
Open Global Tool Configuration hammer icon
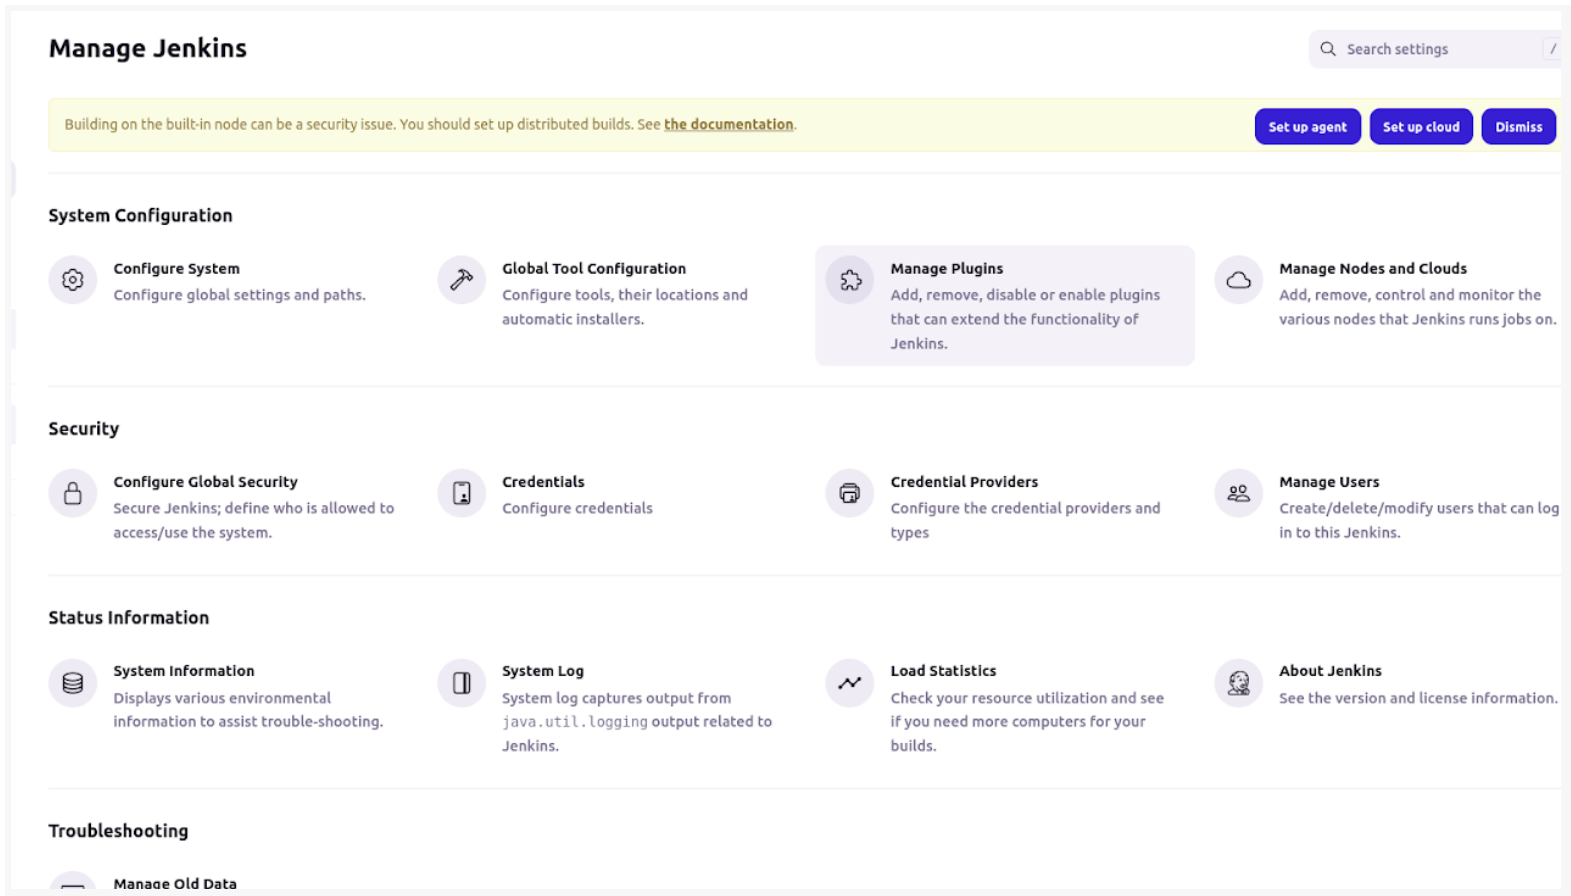[x=461, y=280]
